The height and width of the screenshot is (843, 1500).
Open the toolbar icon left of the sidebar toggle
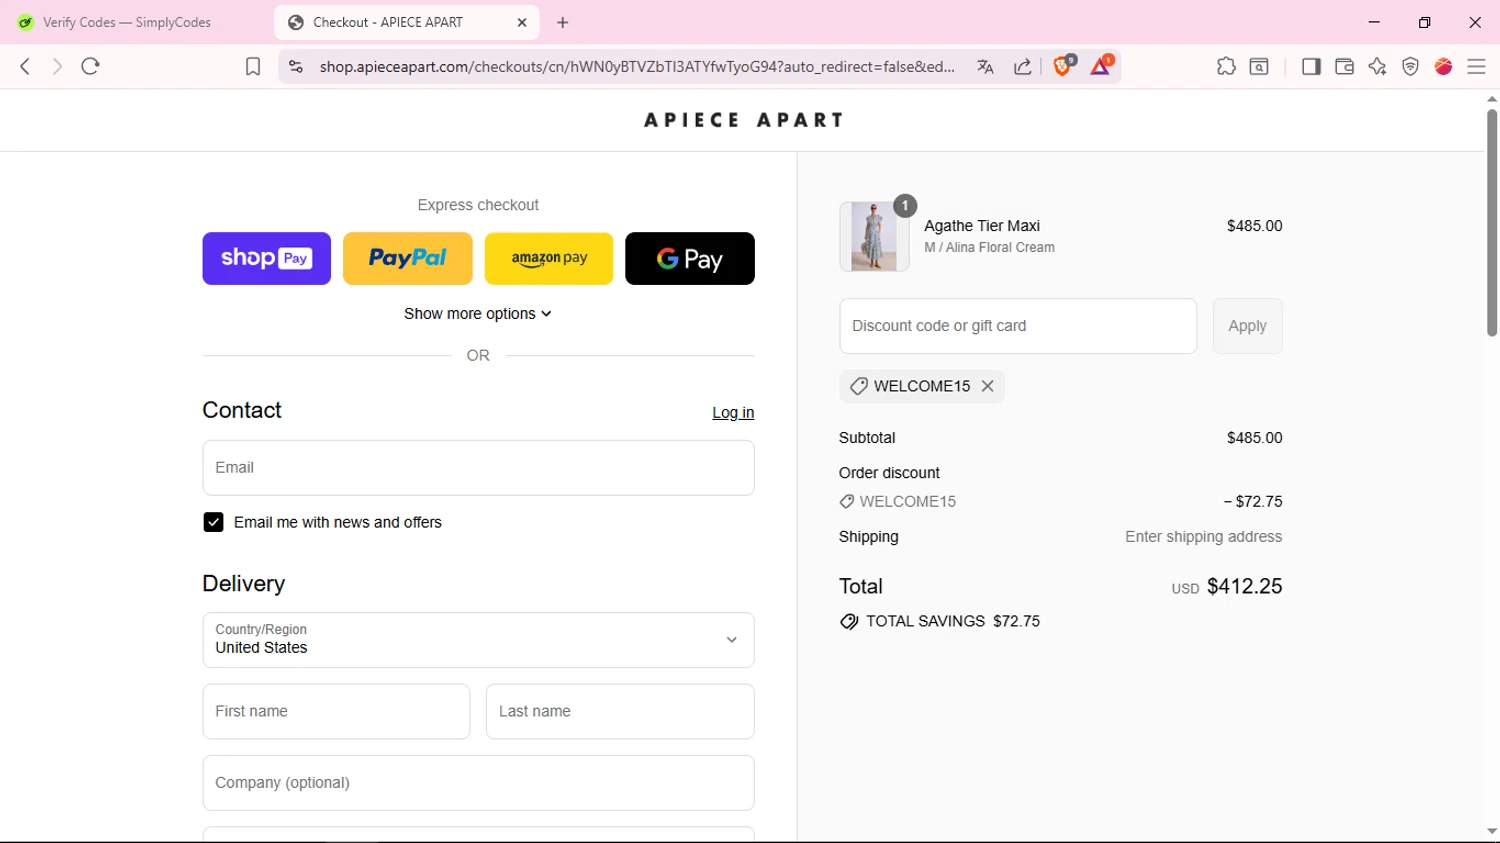point(1259,66)
